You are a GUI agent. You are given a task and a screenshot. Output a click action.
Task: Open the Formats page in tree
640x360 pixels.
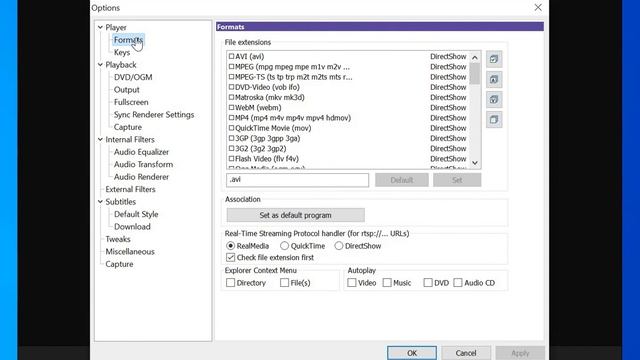click(x=128, y=40)
